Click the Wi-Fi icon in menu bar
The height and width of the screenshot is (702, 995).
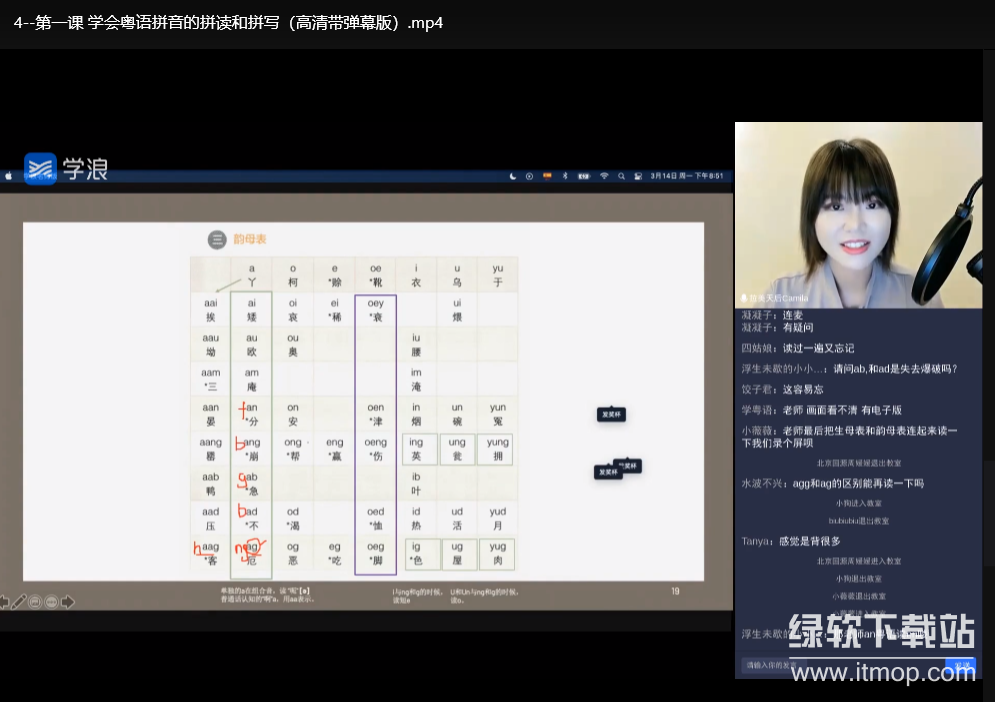[604, 176]
